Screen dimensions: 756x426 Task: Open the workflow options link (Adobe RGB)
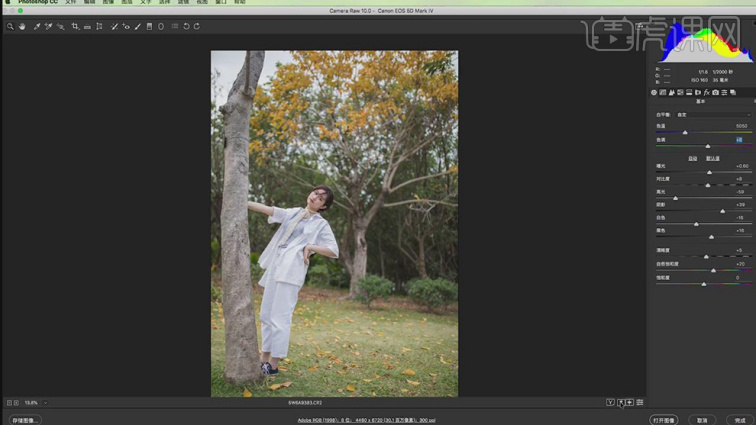point(366,420)
